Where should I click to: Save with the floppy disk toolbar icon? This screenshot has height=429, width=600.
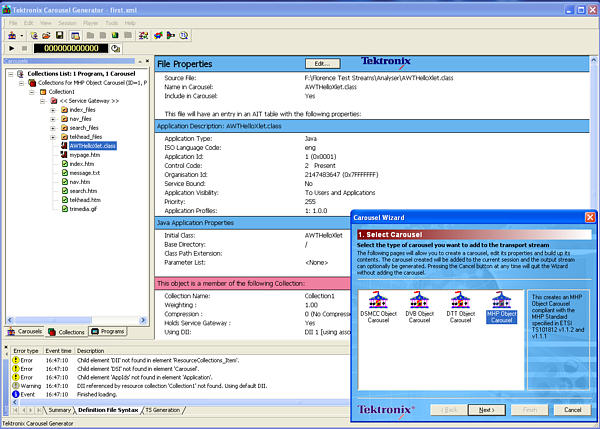coord(59,36)
